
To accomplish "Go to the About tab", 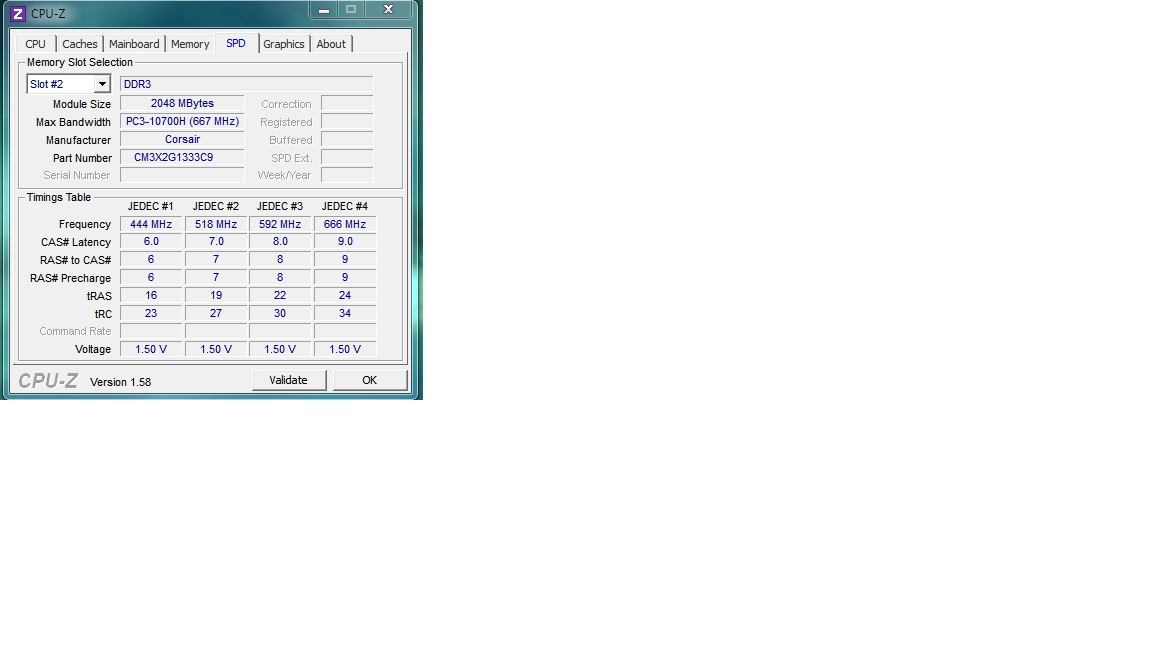I will [331, 44].
